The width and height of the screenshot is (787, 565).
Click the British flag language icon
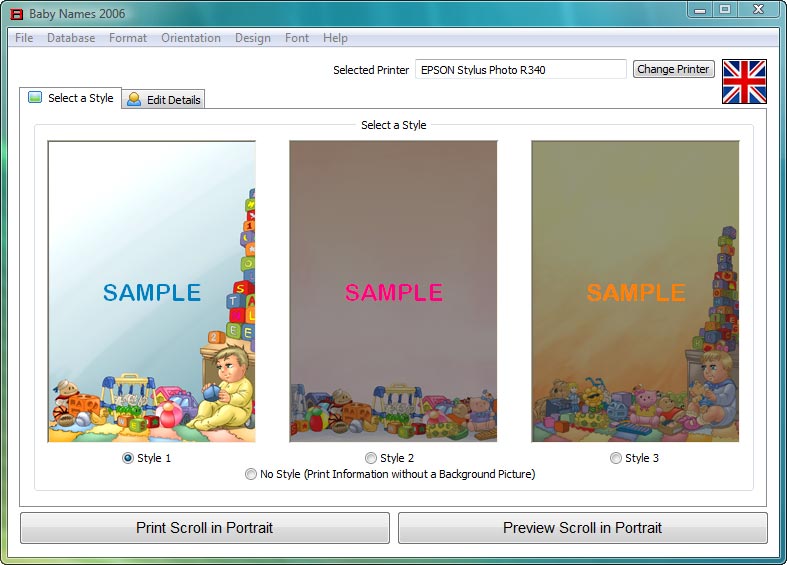tap(744, 82)
